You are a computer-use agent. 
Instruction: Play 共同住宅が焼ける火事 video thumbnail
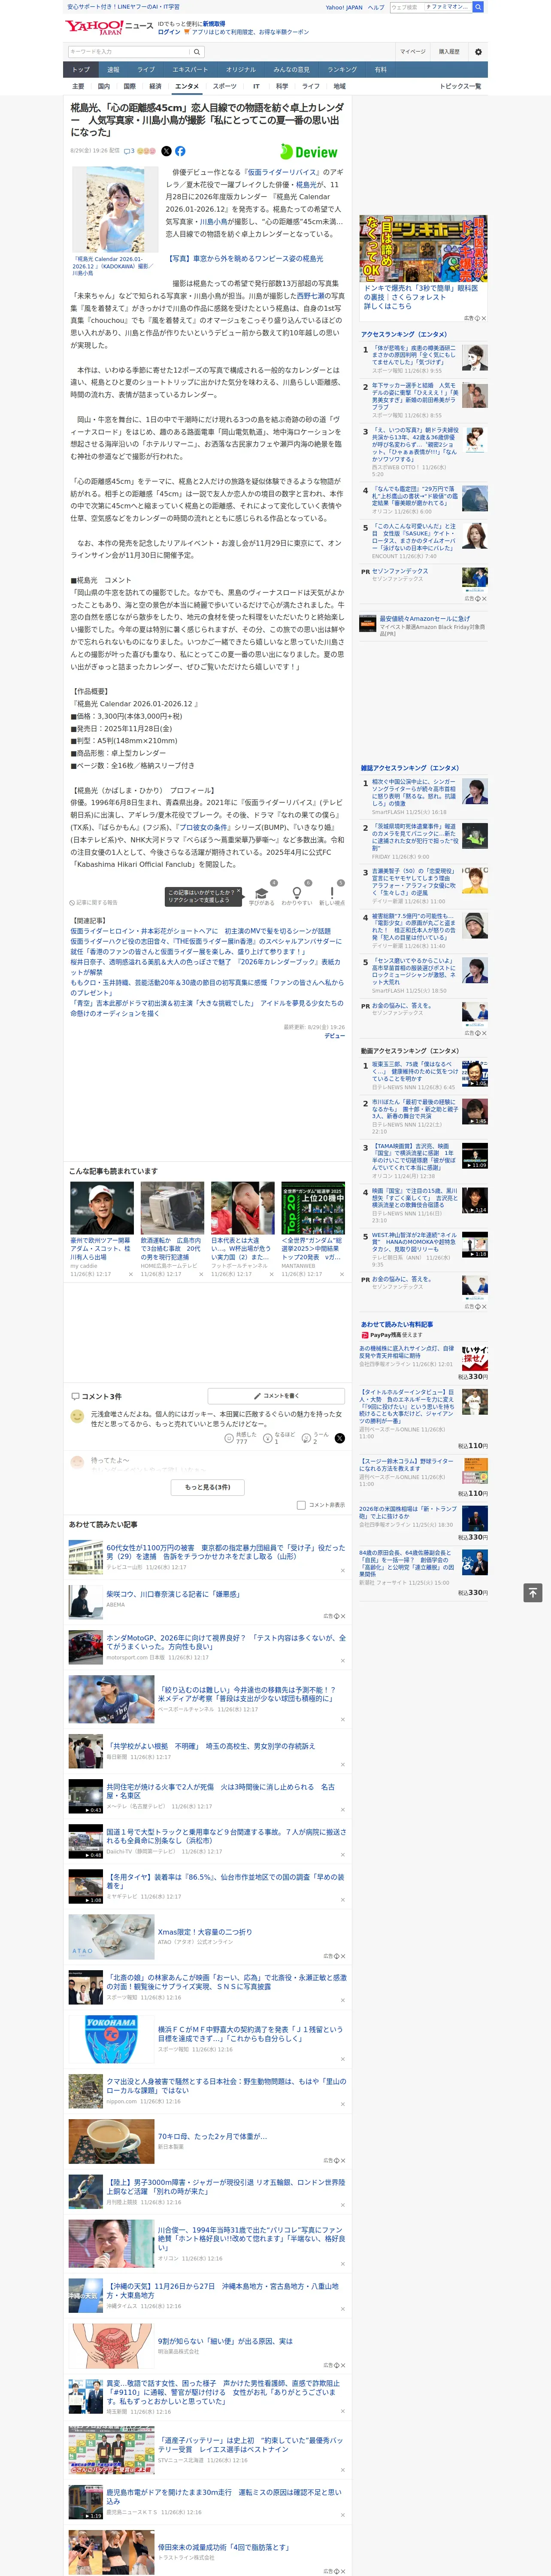(85, 1796)
